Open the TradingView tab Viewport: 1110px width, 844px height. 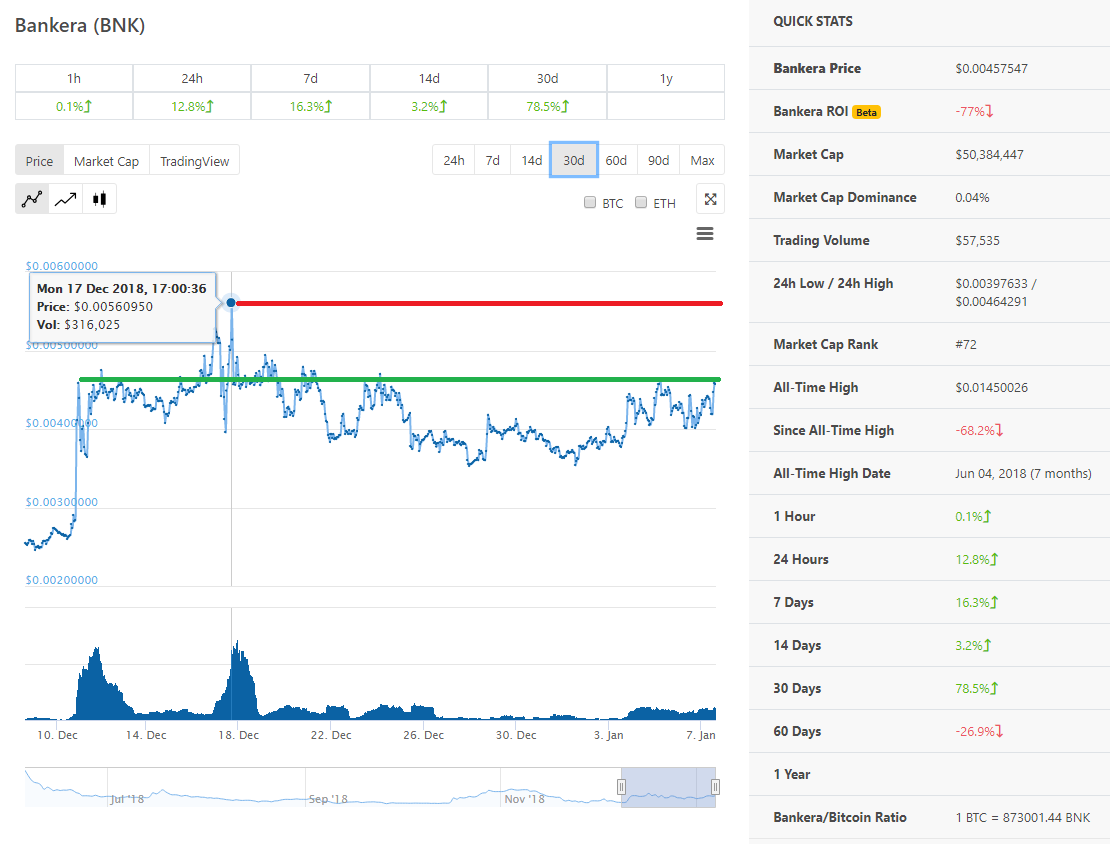pyautogui.click(x=195, y=161)
